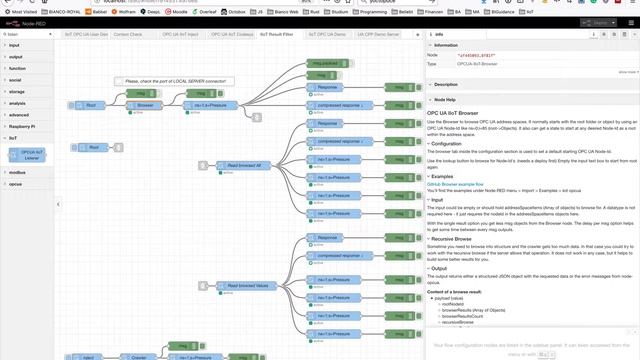Select the Browser node in the flow
Screen dimensions: 640x360
coord(144,105)
